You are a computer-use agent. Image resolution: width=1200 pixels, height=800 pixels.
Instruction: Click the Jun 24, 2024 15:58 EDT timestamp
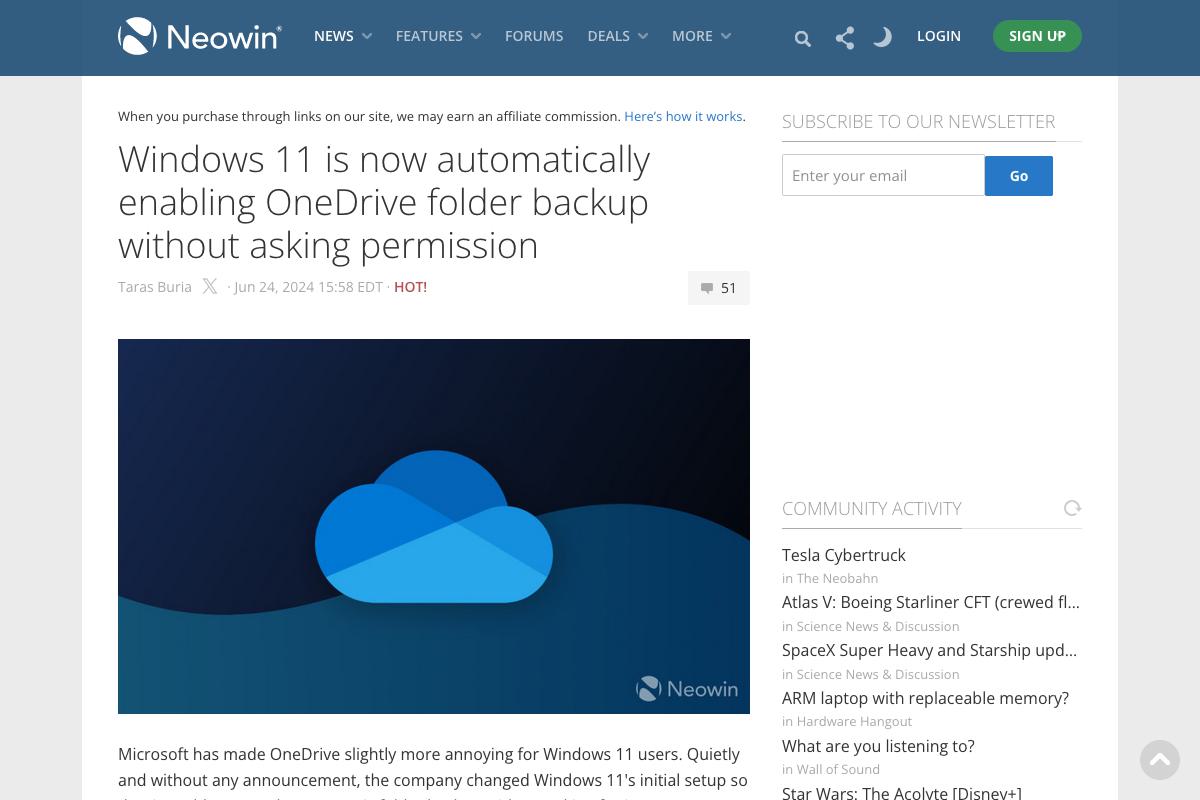pyautogui.click(x=308, y=287)
